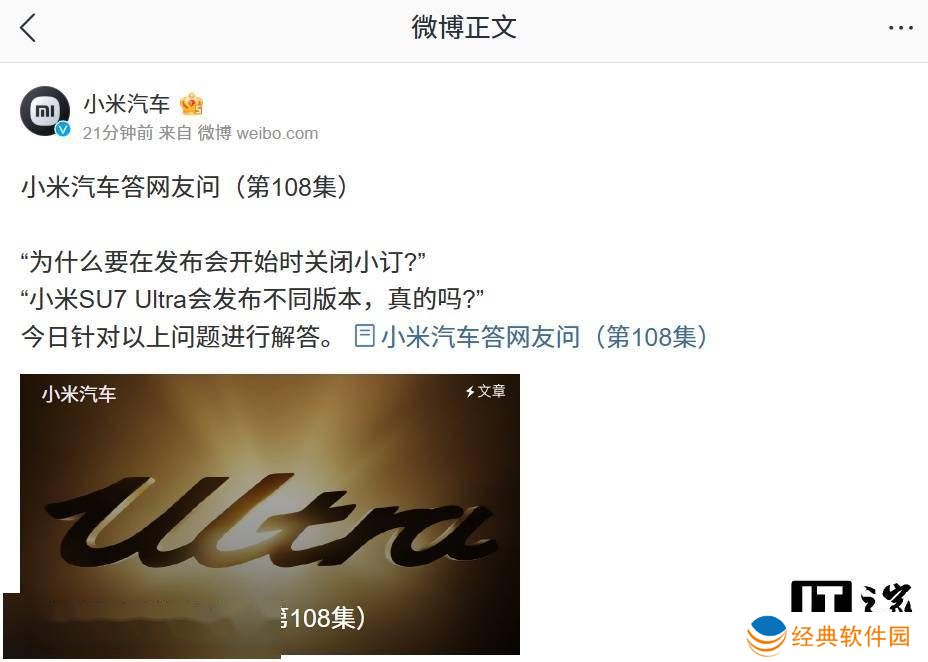Click the weibo.com source text
Image resolution: width=928 pixels, height=662 pixels.
[277, 133]
